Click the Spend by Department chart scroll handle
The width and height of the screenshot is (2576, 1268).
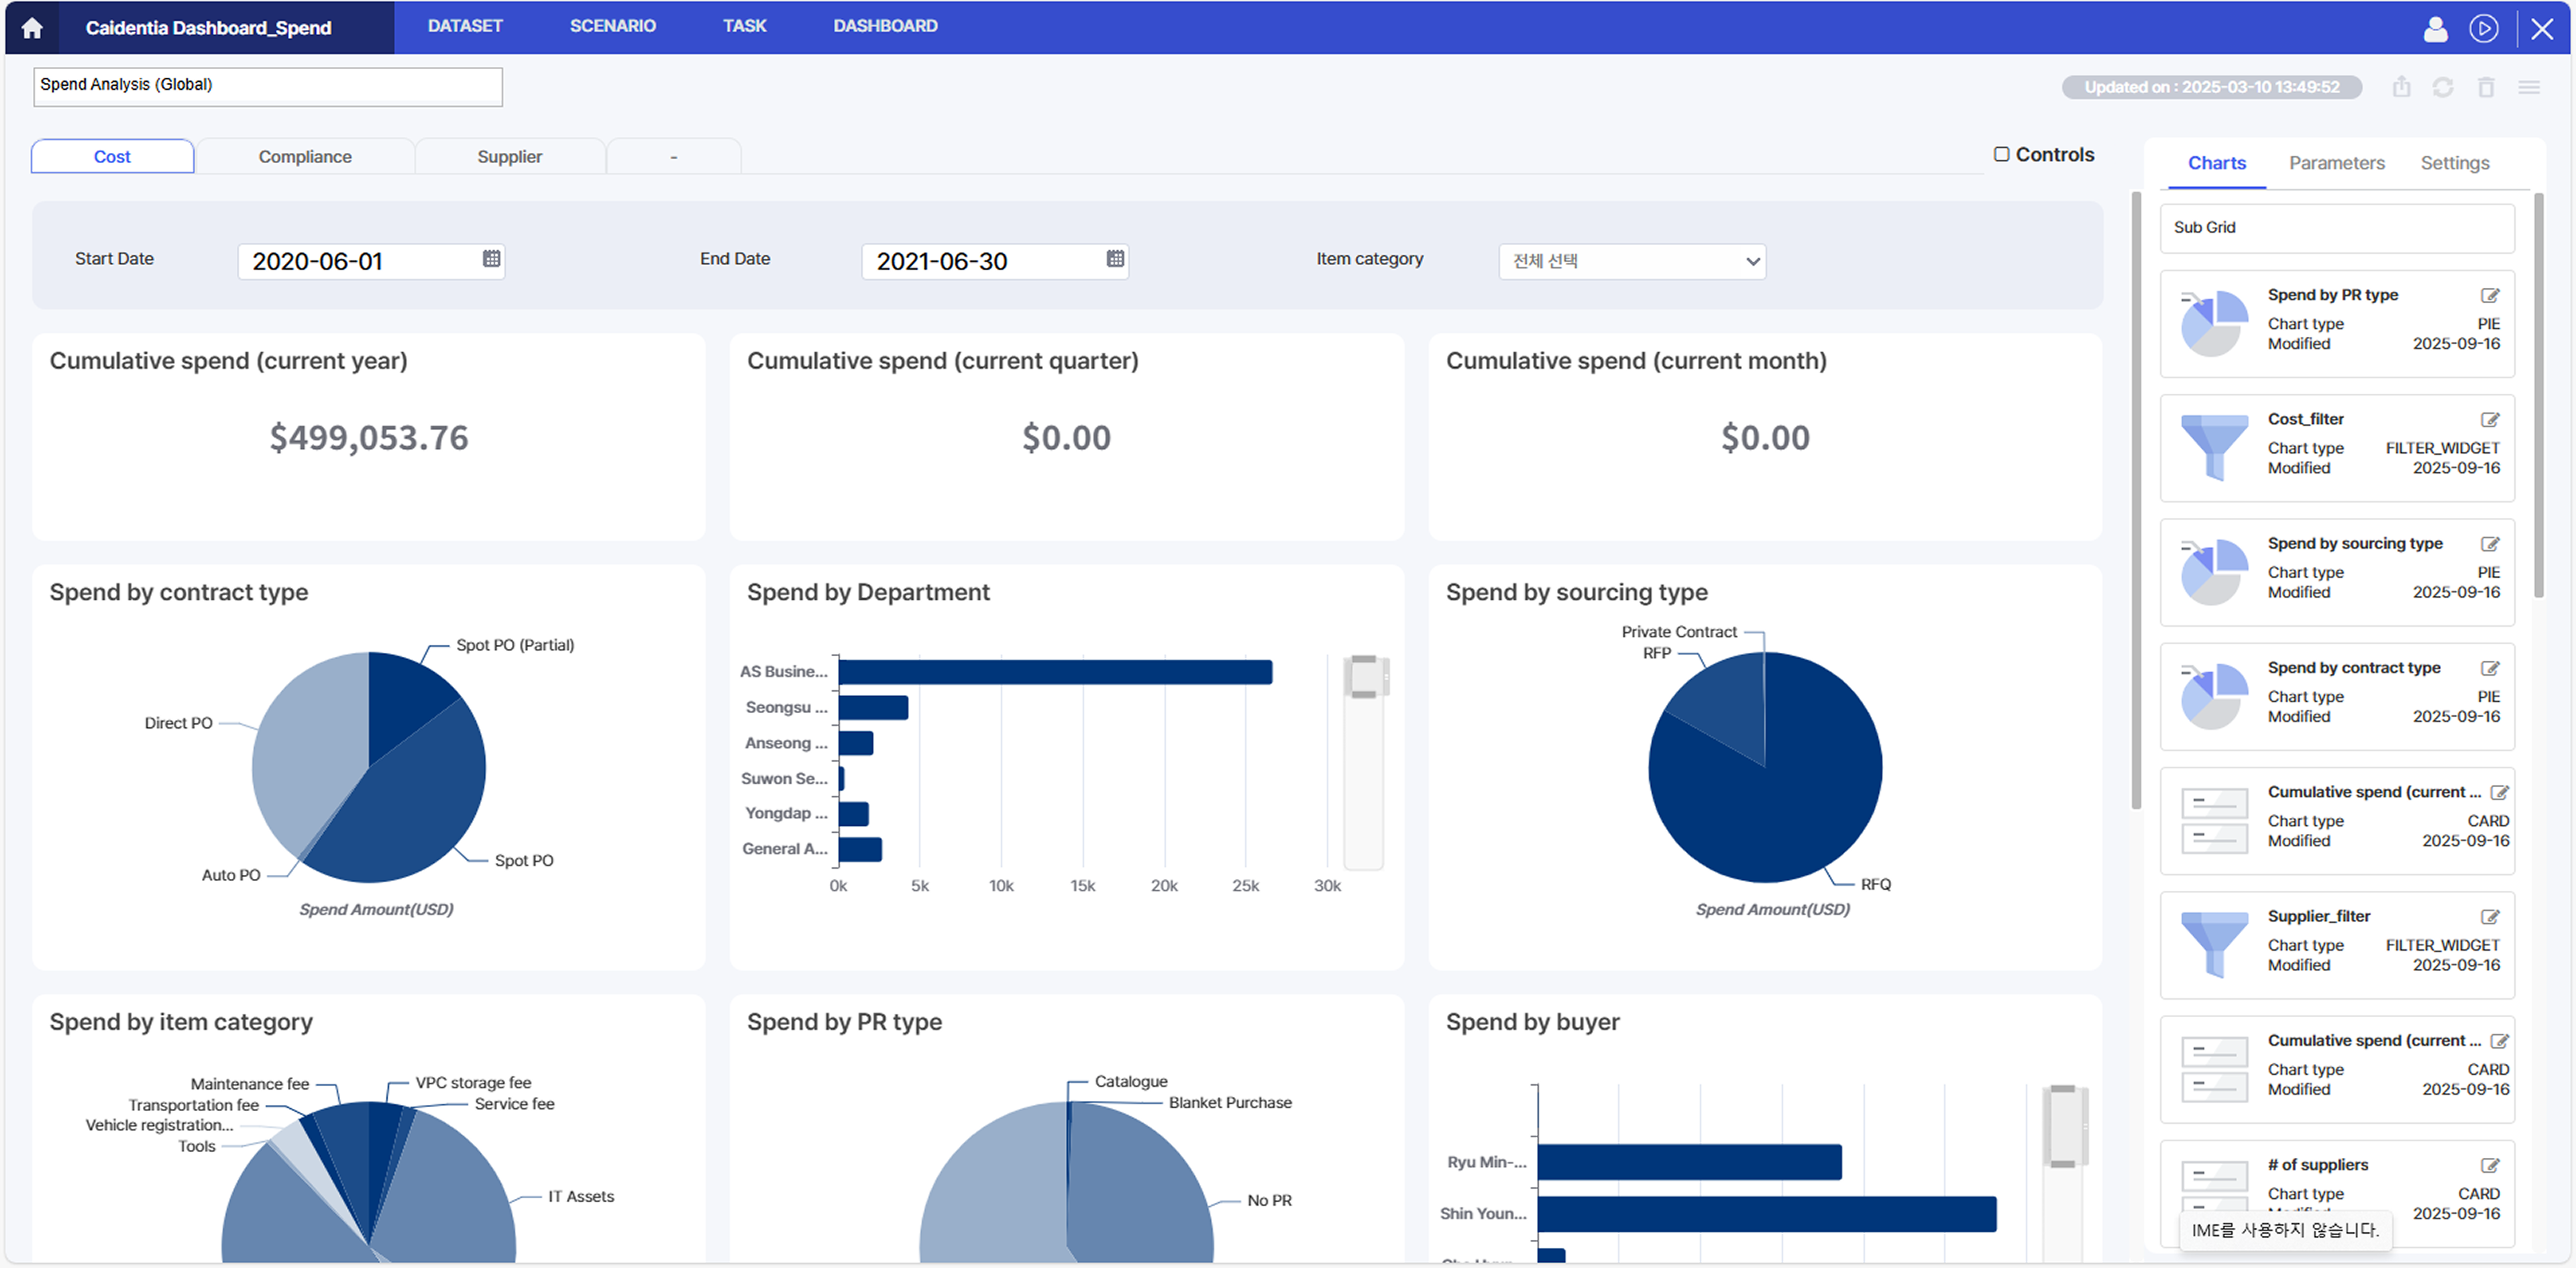point(1364,676)
